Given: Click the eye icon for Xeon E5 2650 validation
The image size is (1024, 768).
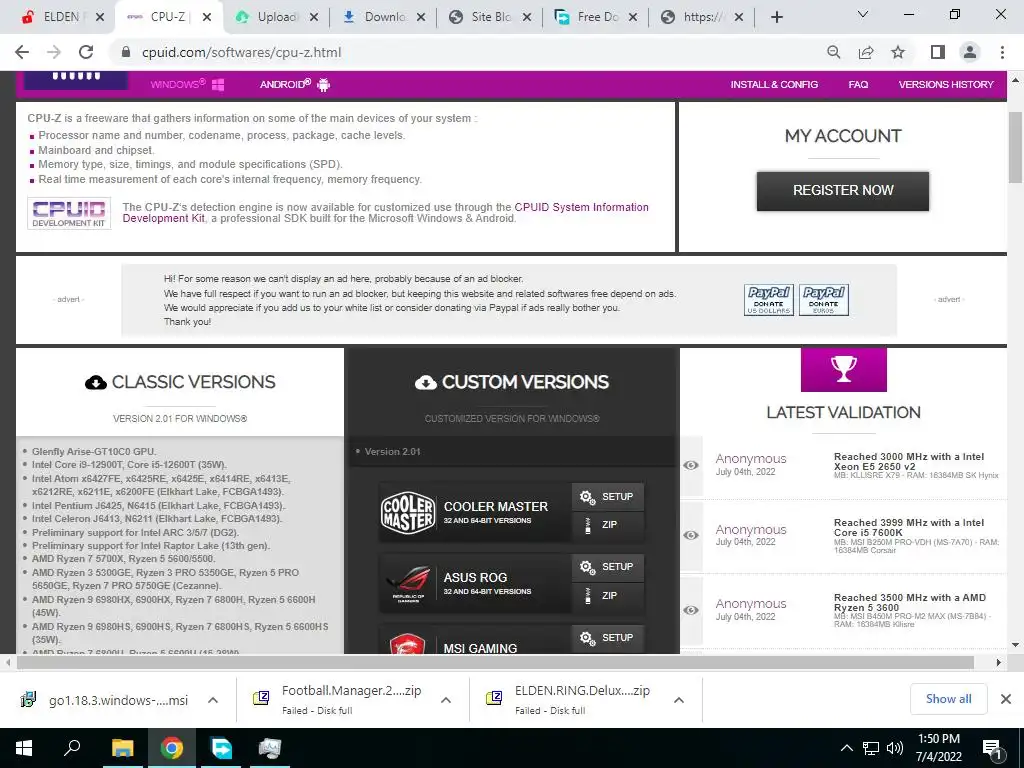Looking at the screenshot, I should click(x=691, y=466).
